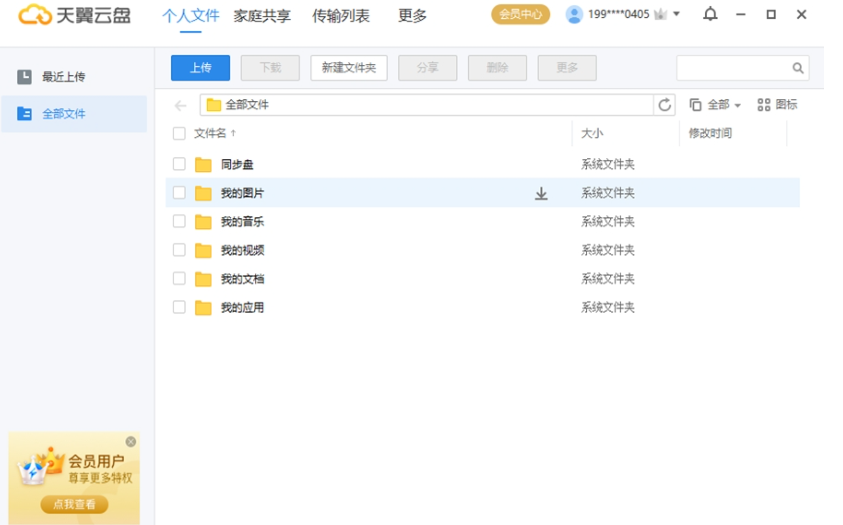Click the 全部文件 path bar

[427, 105]
